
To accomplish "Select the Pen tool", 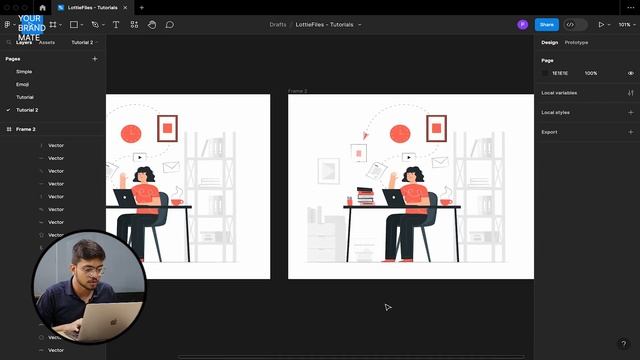I will point(95,24).
